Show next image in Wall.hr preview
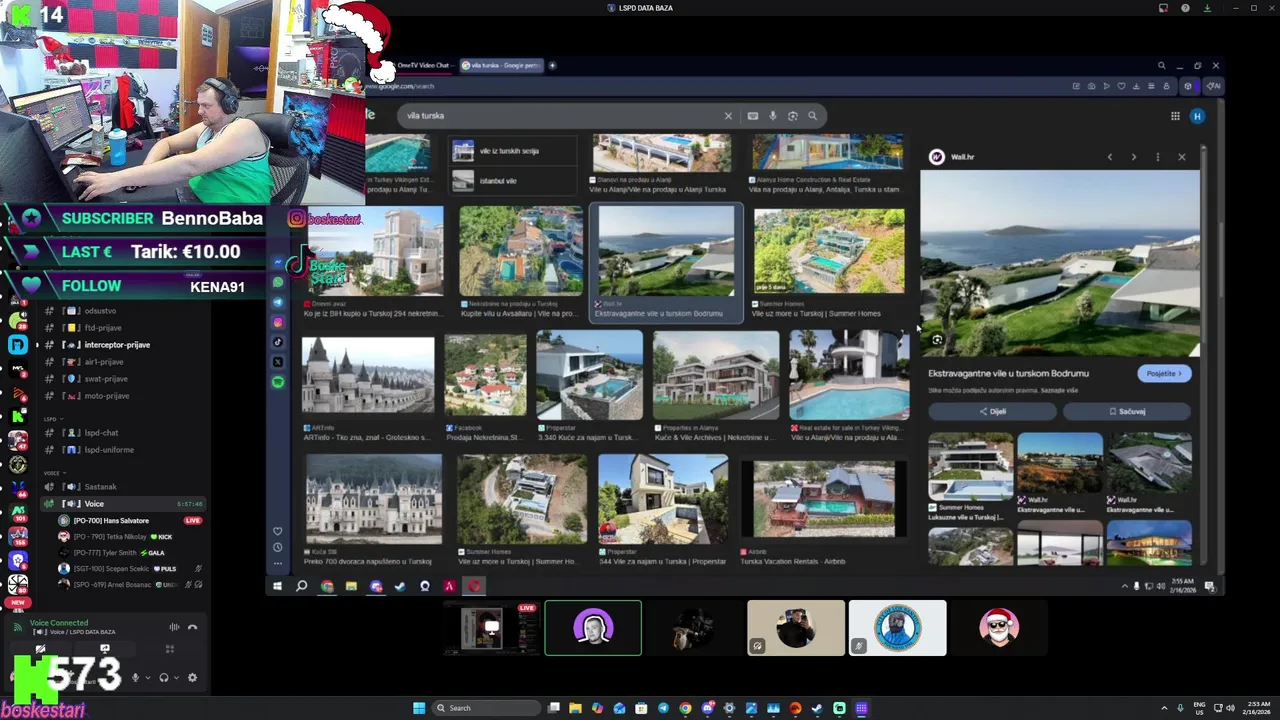Viewport: 1280px width, 720px height. 1133,157
